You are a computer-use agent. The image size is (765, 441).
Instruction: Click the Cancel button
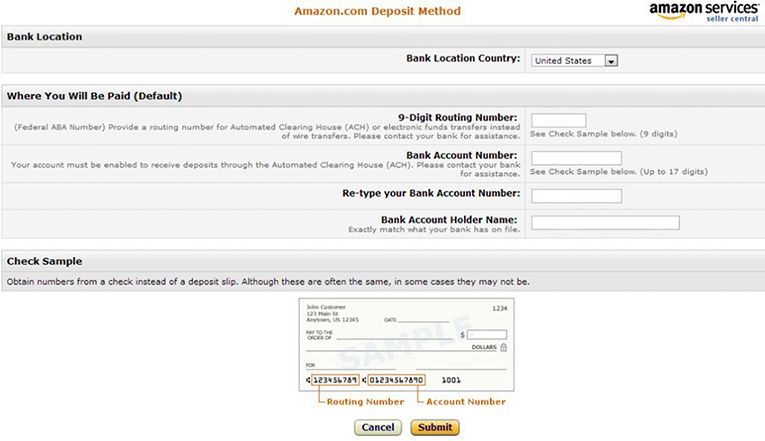pyautogui.click(x=378, y=427)
